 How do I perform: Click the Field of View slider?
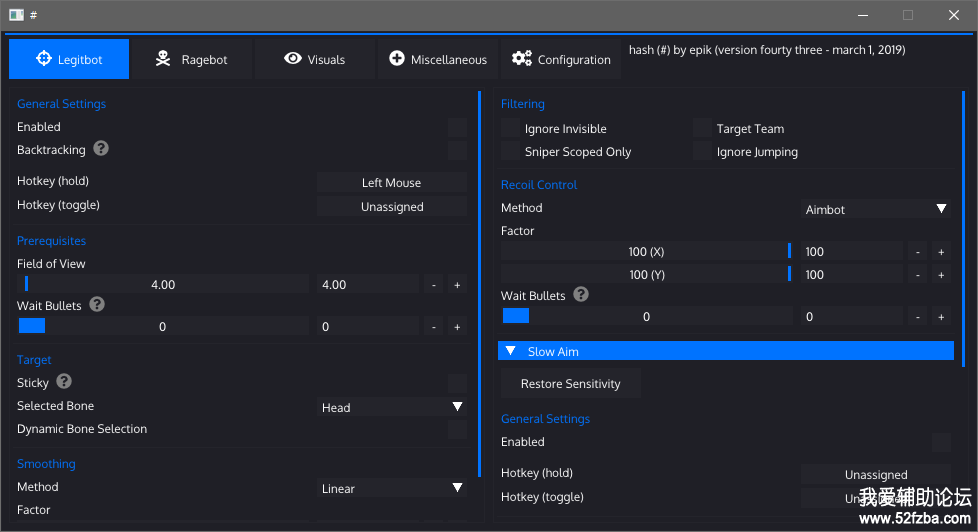tap(163, 285)
